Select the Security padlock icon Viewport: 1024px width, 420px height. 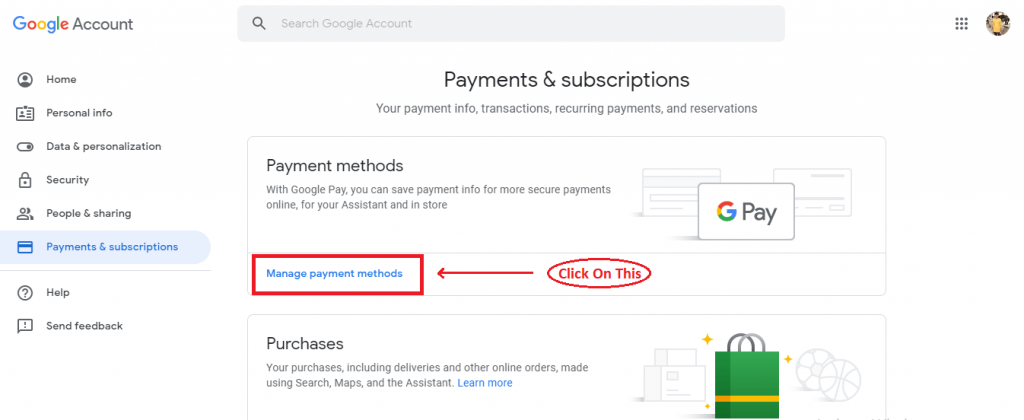(x=25, y=180)
